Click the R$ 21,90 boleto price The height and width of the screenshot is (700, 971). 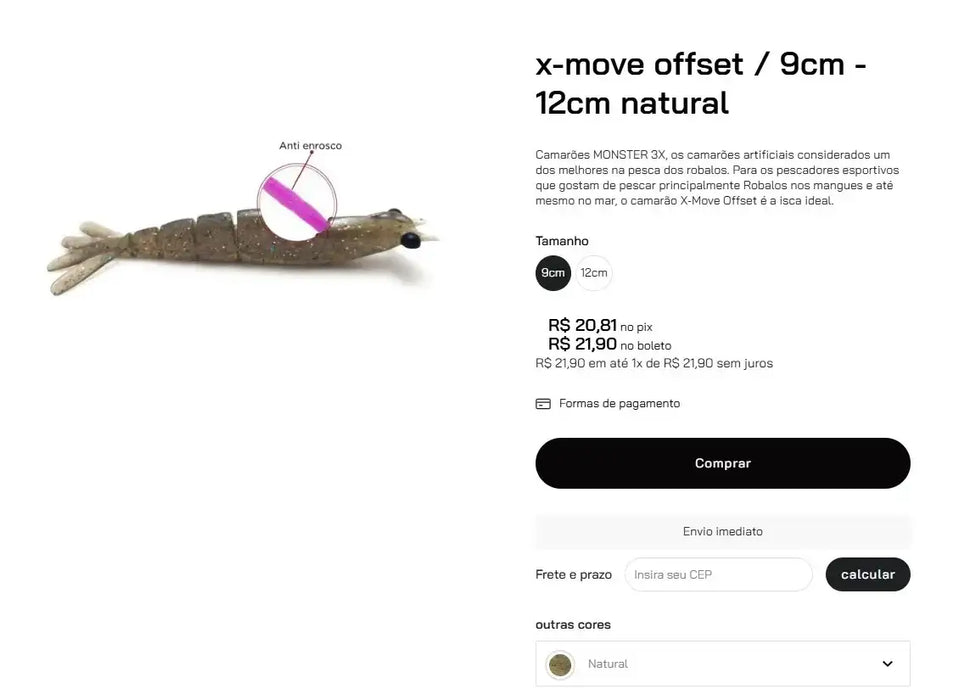tap(582, 344)
